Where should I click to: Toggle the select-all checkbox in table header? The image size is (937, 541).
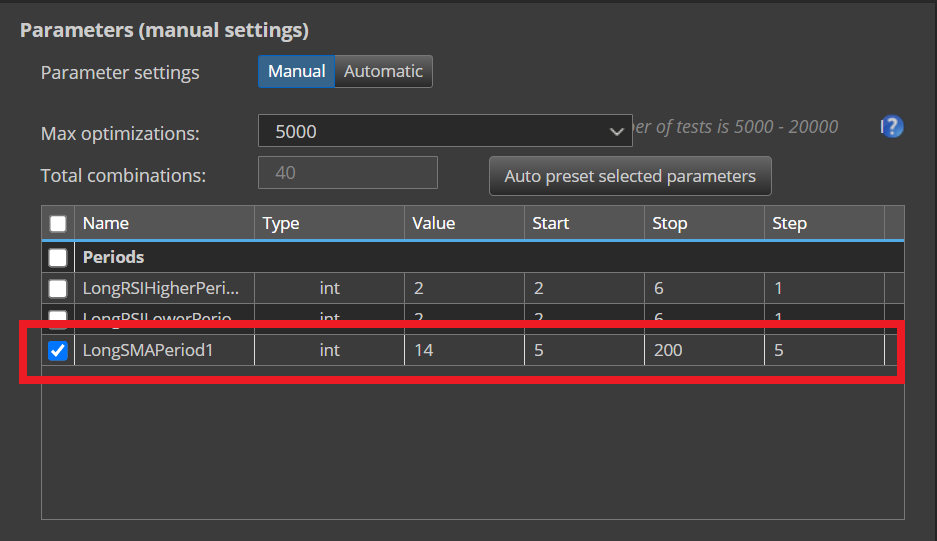click(58, 224)
